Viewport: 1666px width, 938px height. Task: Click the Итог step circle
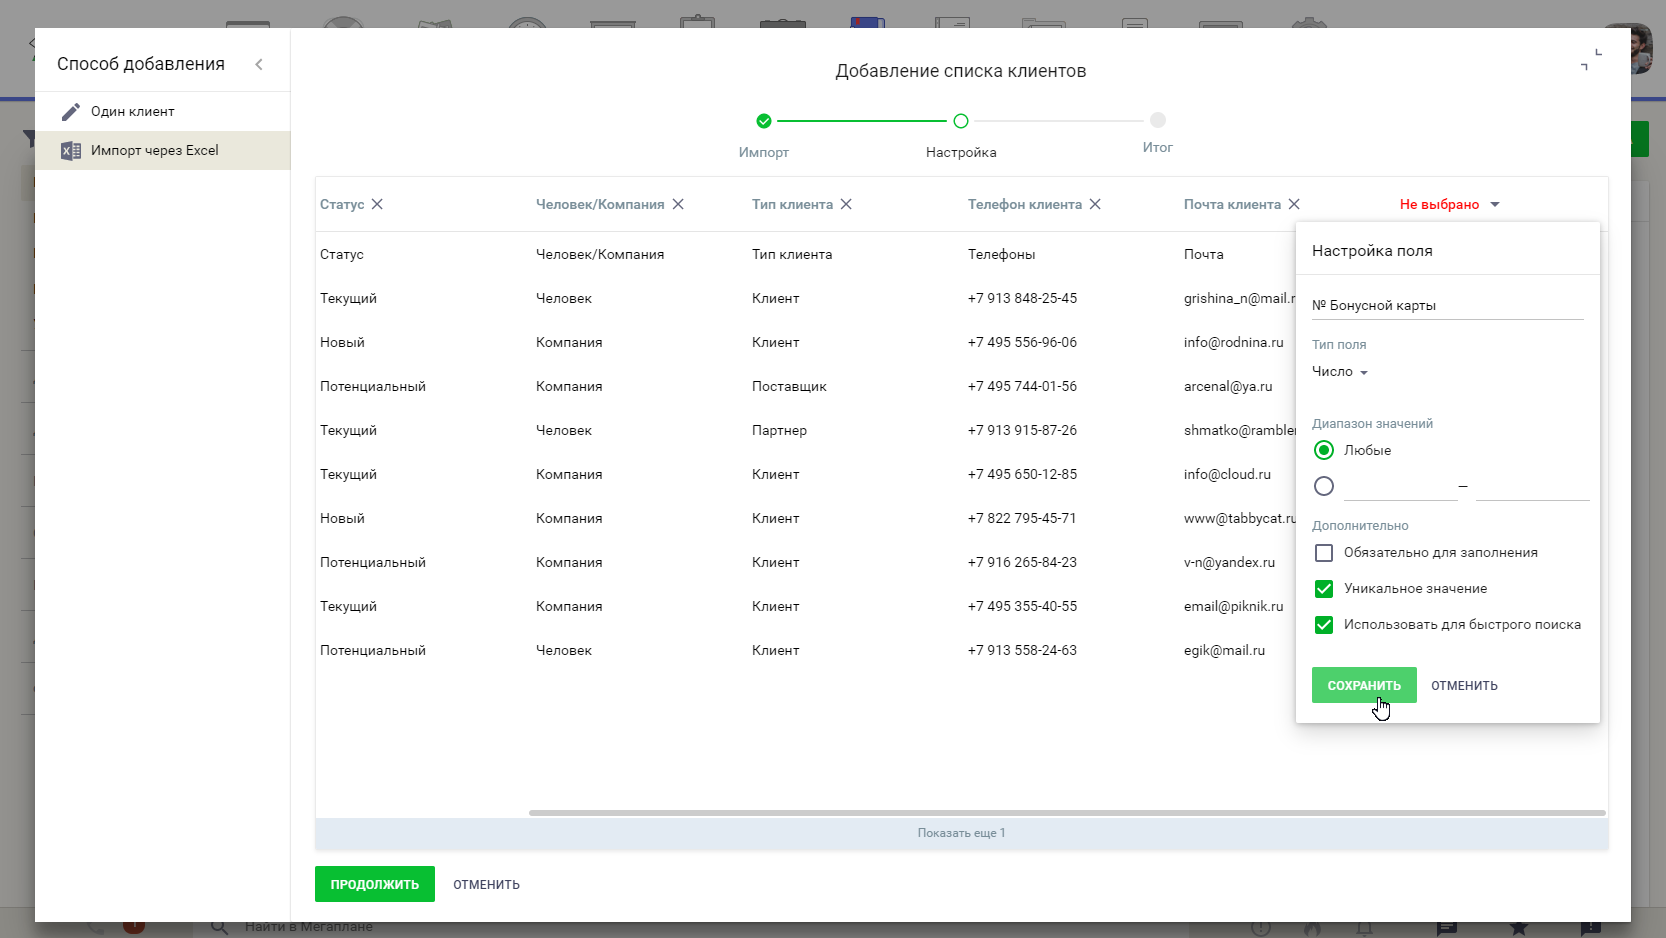[x=1158, y=120]
